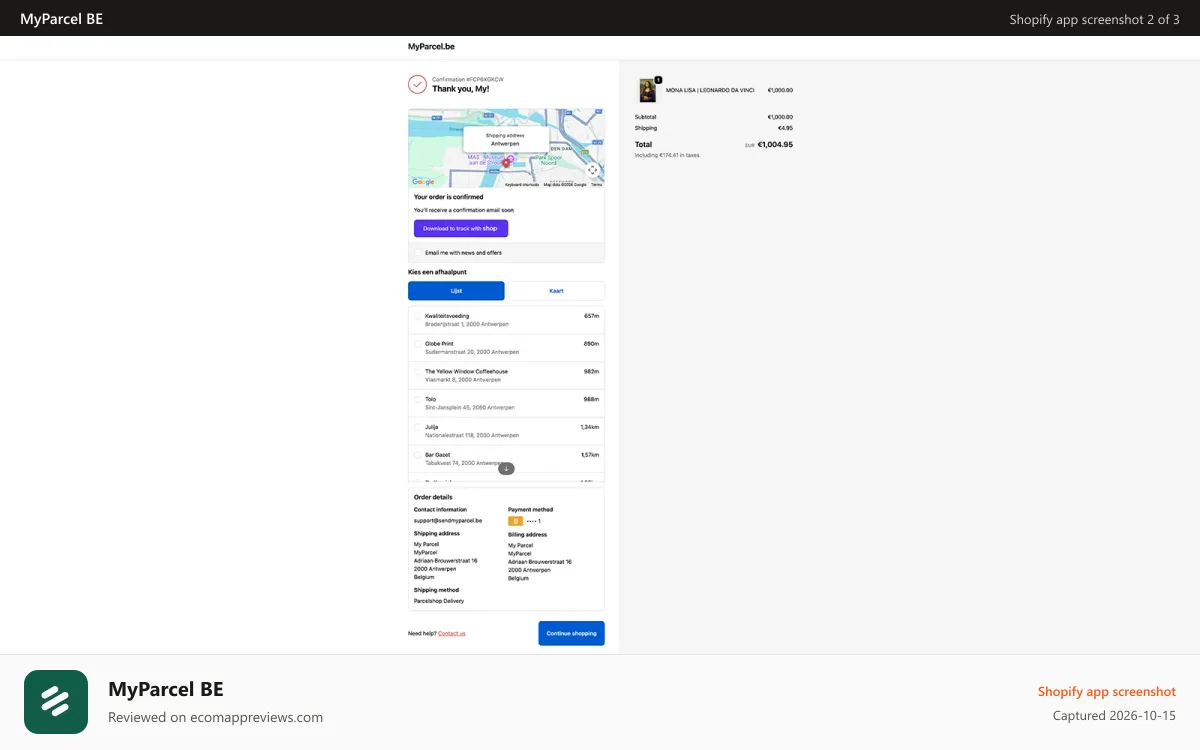
Task: Open the Mona Lisa product thumbnail
Action: tap(648, 91)
